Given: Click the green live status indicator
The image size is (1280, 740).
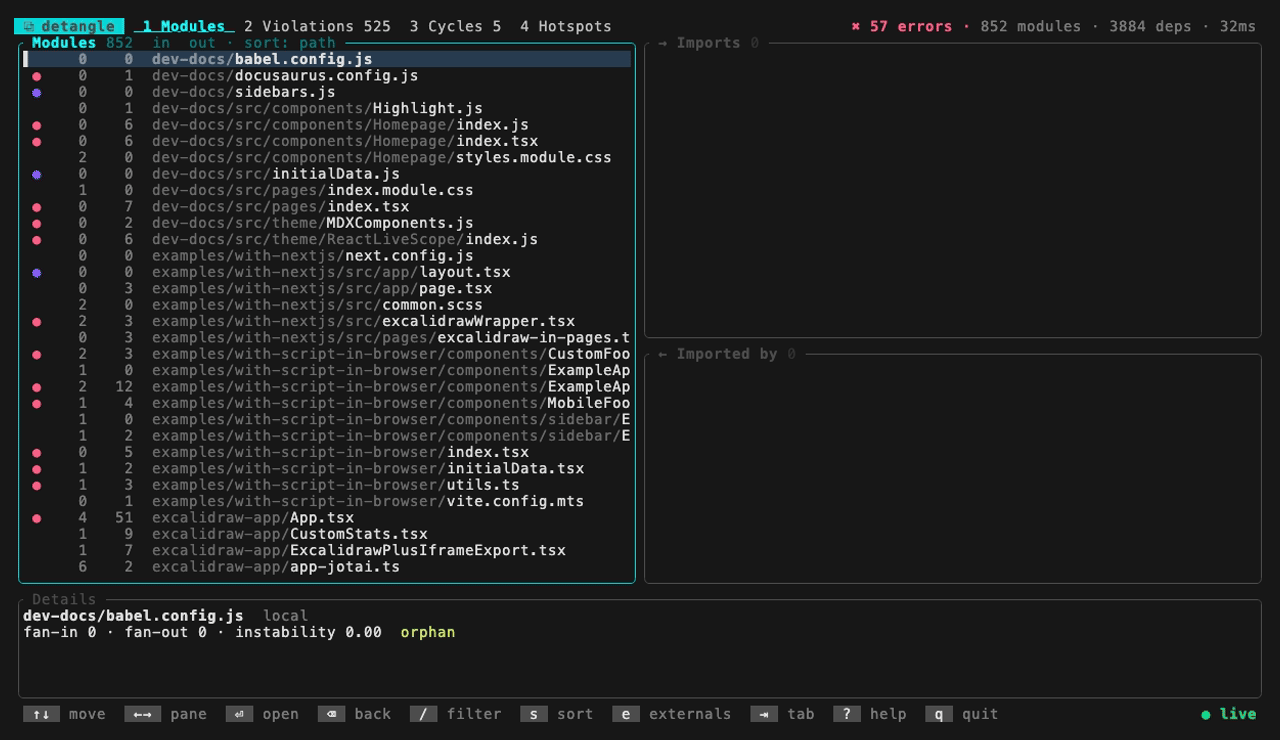Looking at the screenshot, I should (x=1228, y=714).
